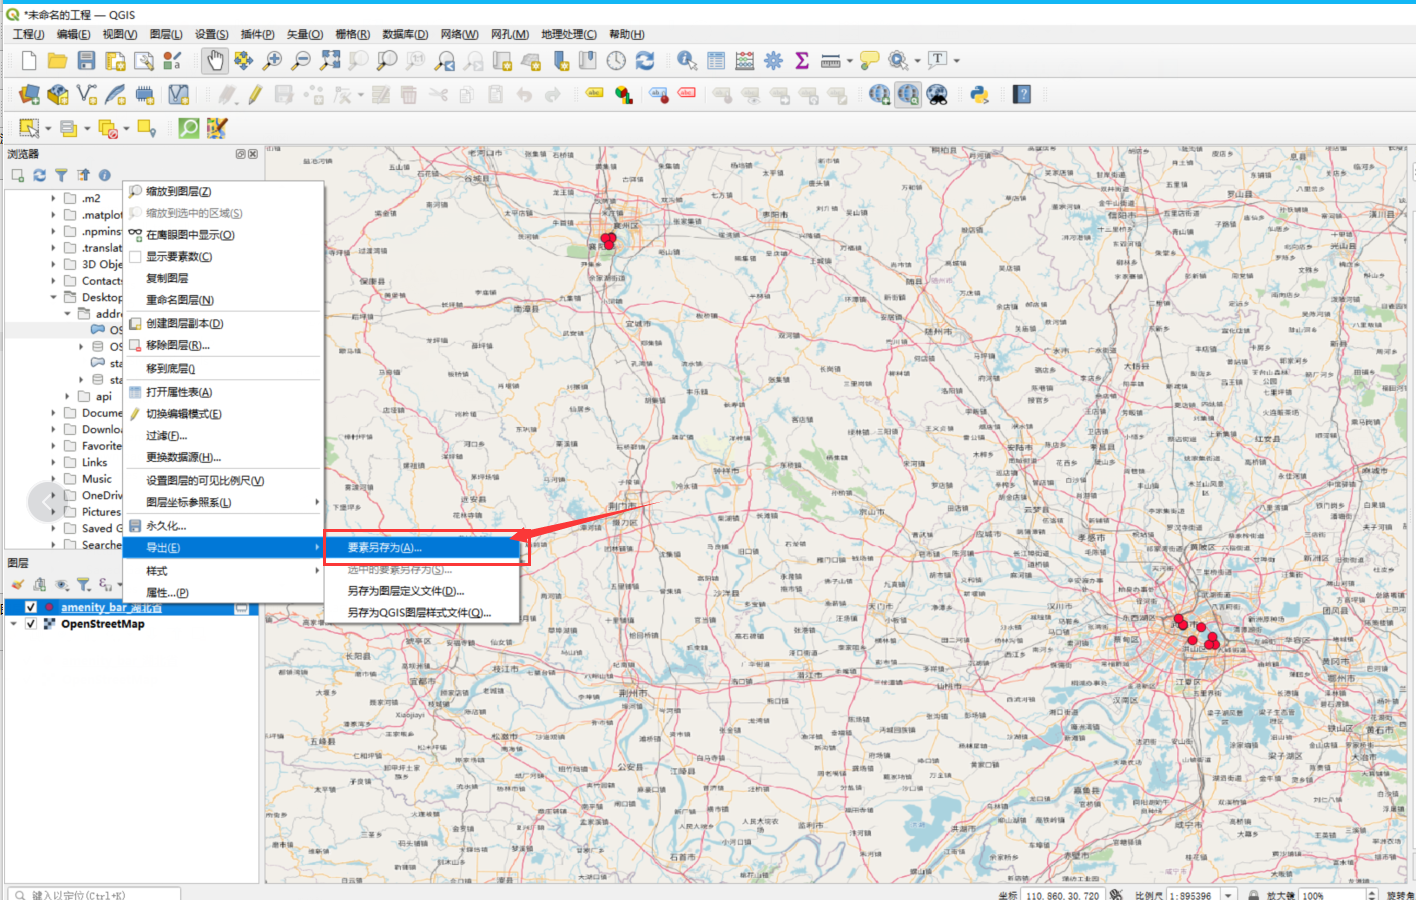Image resolution: width=1416 pixels, height=900 pixels.
Task: Open the Python console icon
Action: click(979, 94)
